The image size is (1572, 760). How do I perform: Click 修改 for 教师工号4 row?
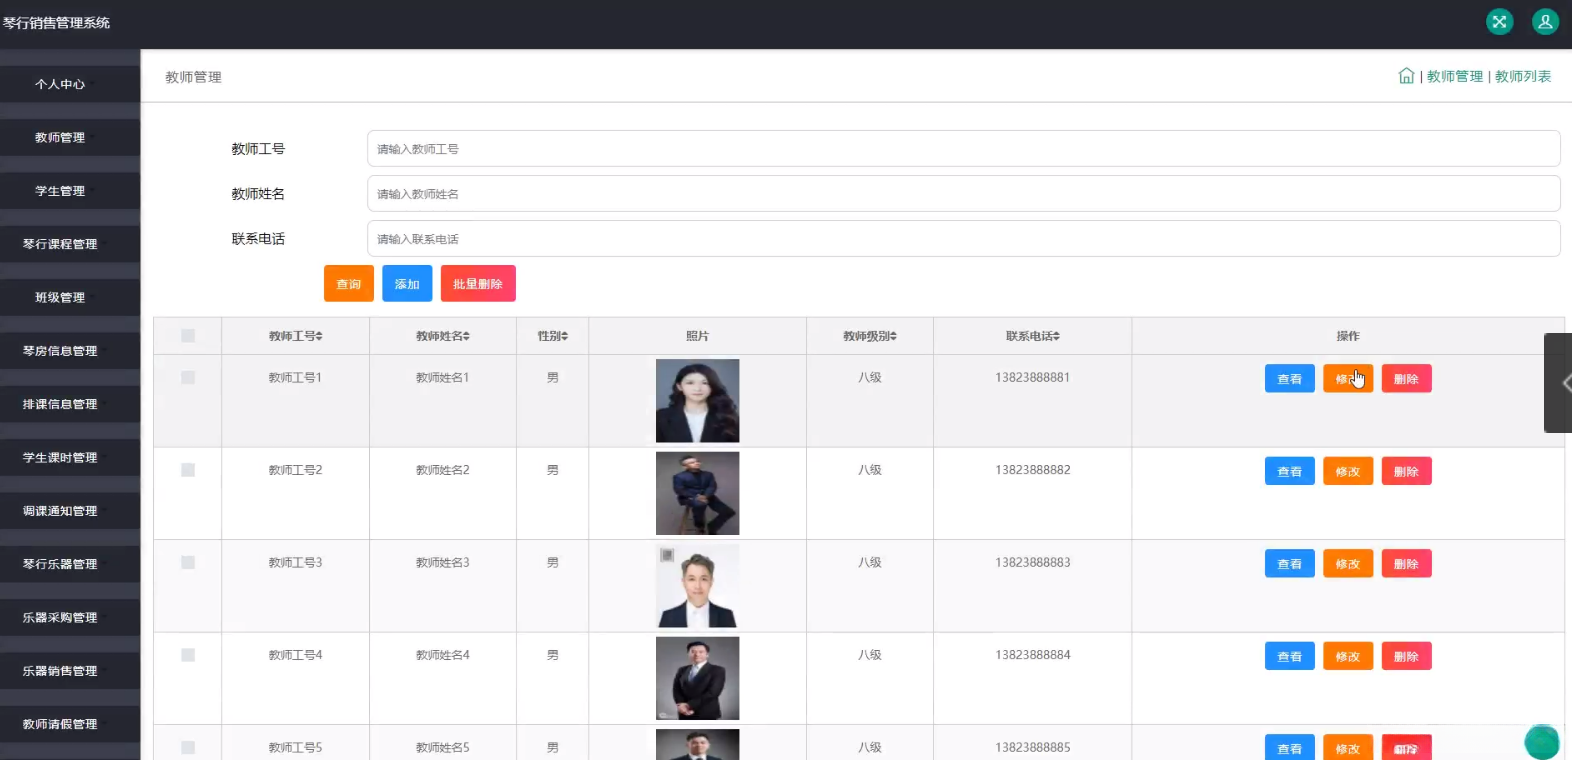click(1348, 656)
